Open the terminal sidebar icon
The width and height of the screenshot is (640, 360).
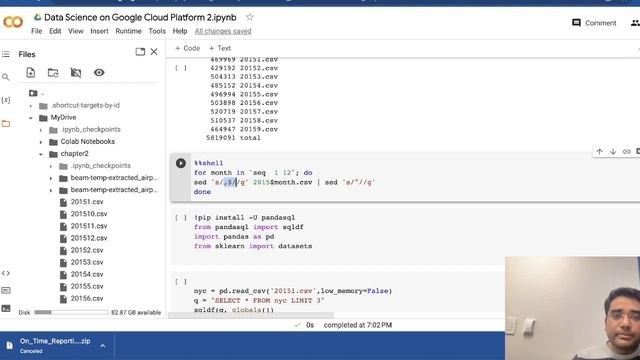point(6,308)
